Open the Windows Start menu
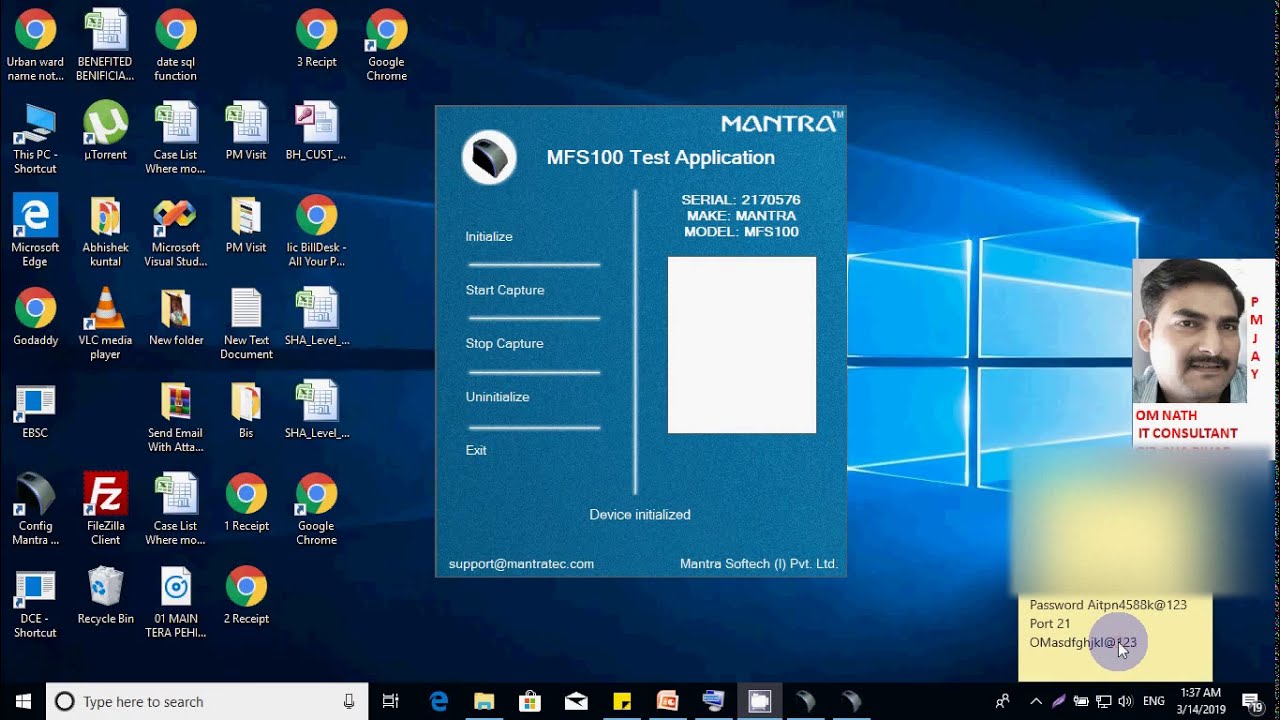Viewport: 1280px width, 720px height. click(23, 701)
